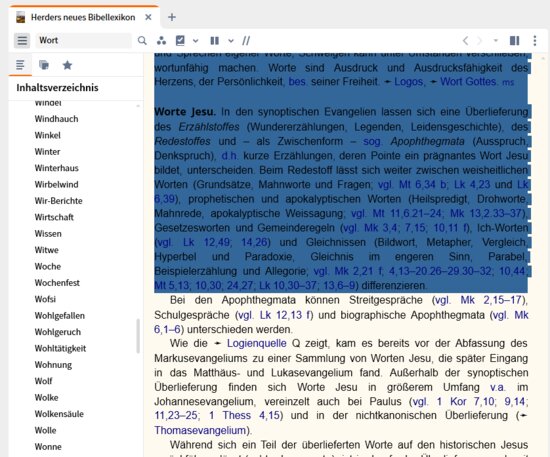Click the search magnifier icon
This screenshot has height=457, width=550.
point(142,41)
